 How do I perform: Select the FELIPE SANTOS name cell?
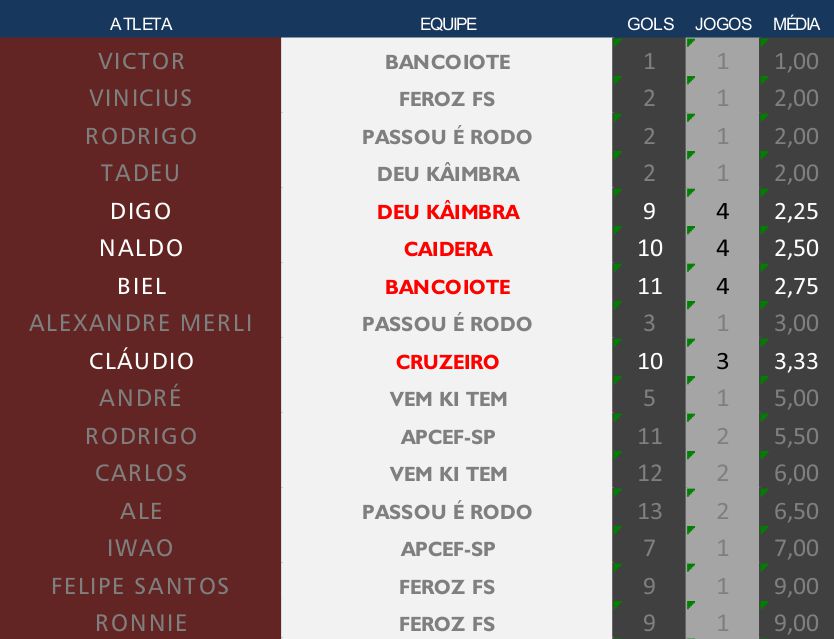(x=141, y=586)
